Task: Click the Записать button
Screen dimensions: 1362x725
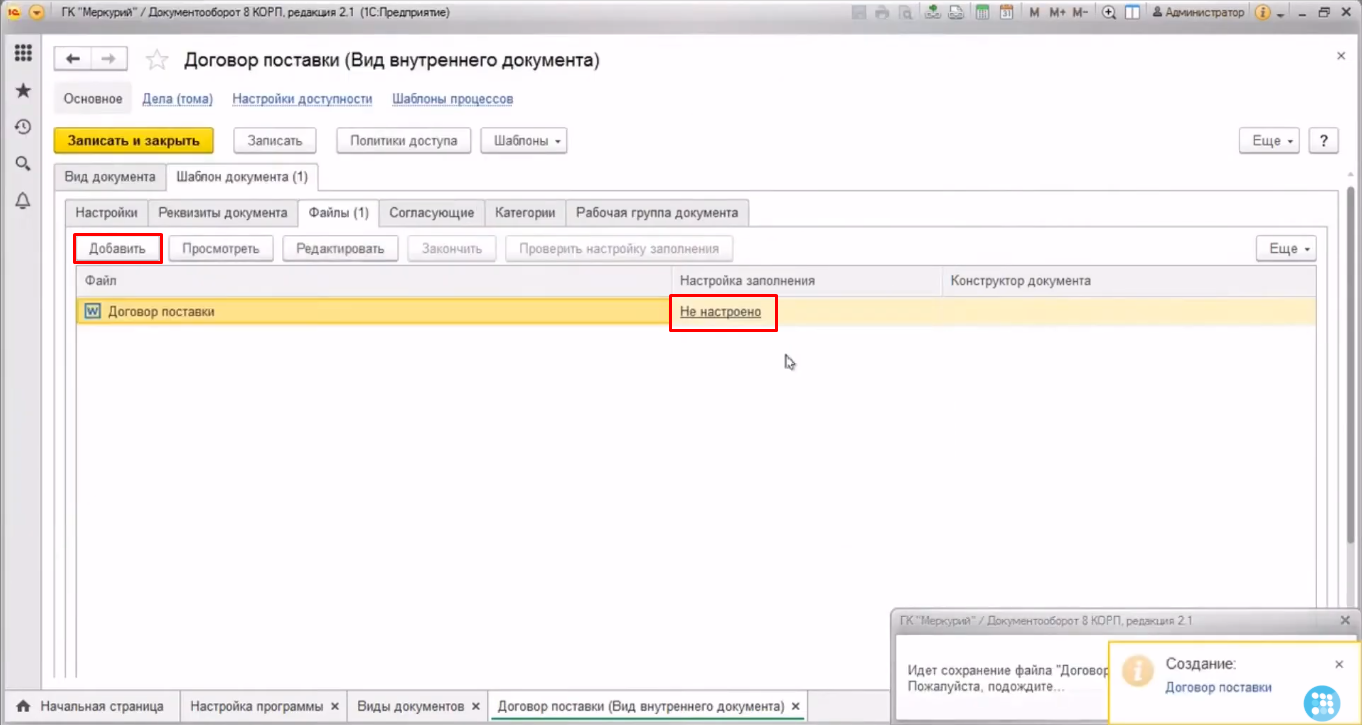Action: 275,141
